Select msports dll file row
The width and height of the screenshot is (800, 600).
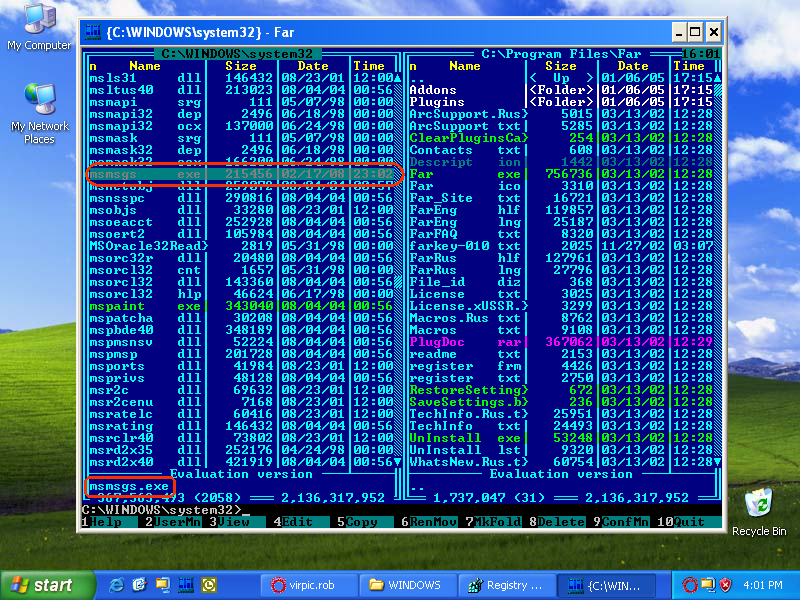point(241,366)
